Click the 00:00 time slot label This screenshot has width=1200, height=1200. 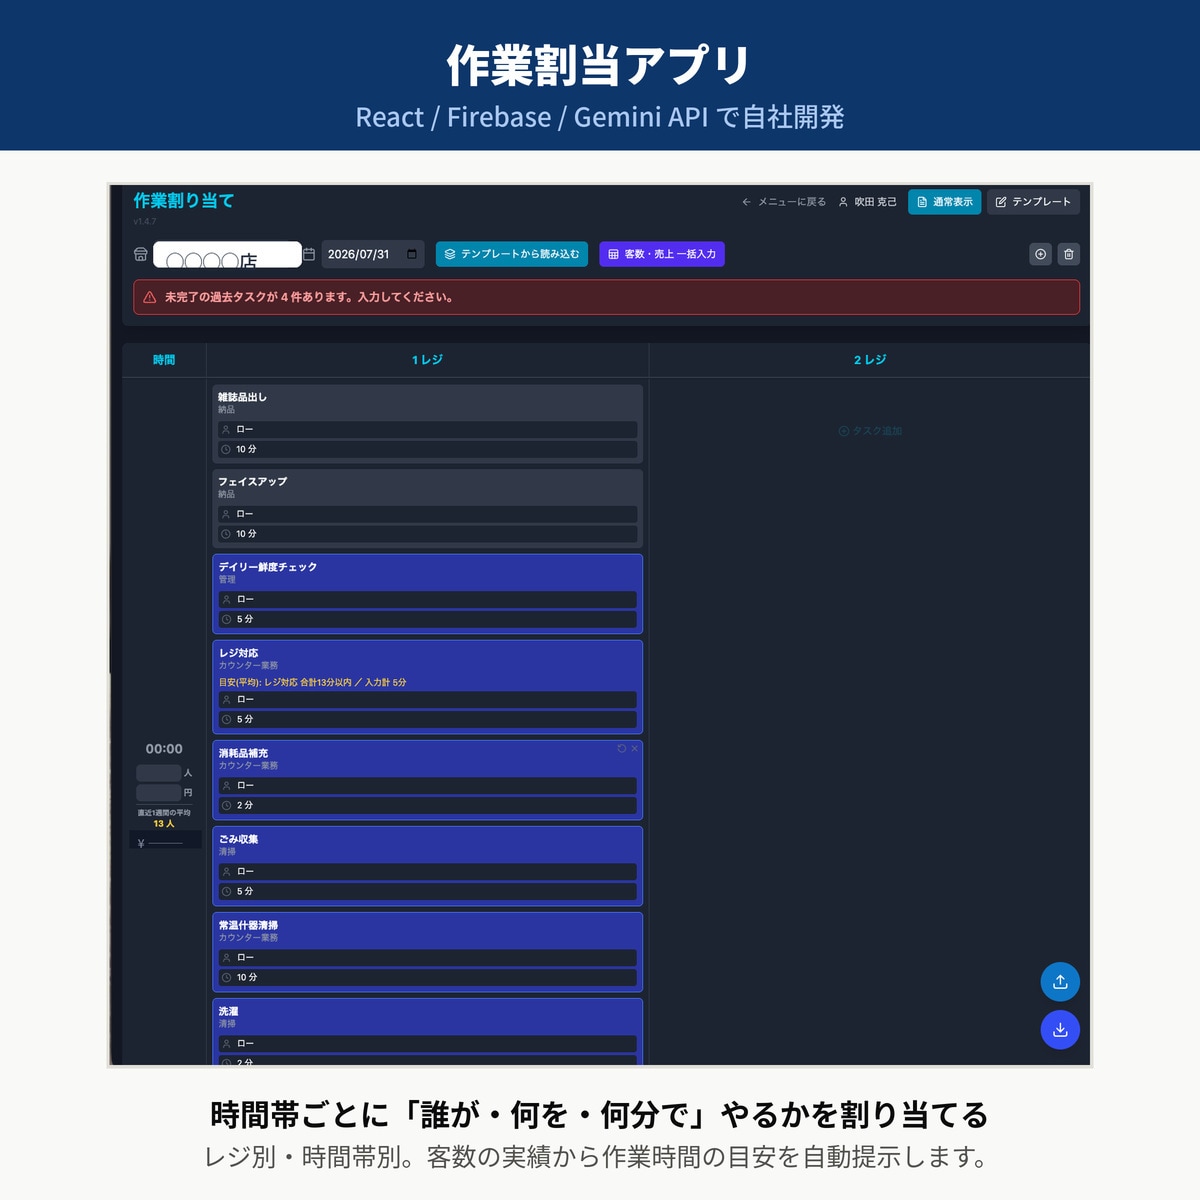tap(164, 749)
